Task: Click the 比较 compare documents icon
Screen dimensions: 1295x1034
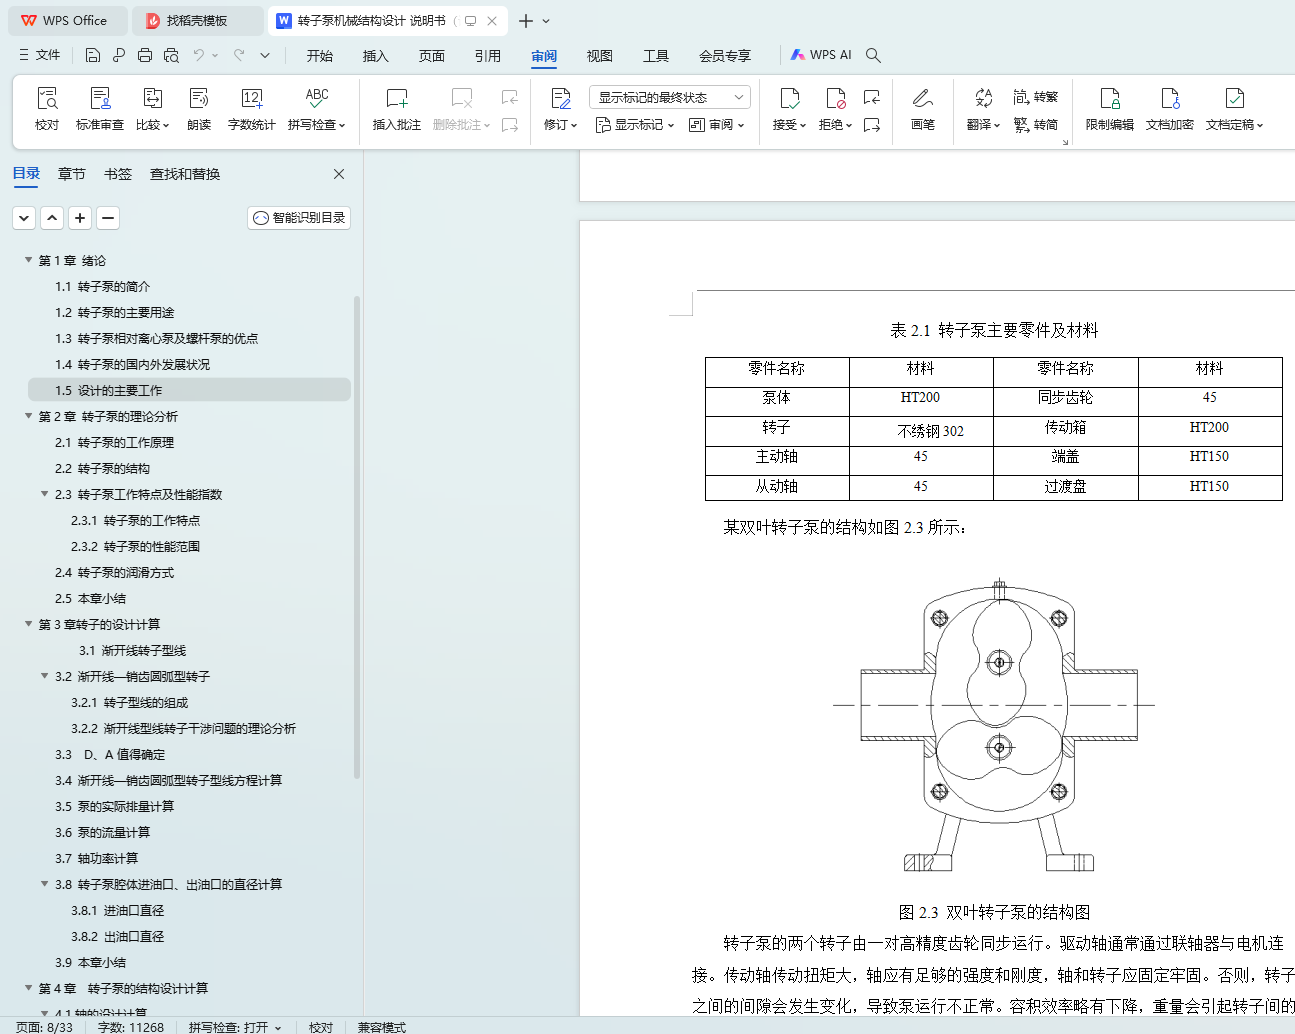Action: (152, 98)
